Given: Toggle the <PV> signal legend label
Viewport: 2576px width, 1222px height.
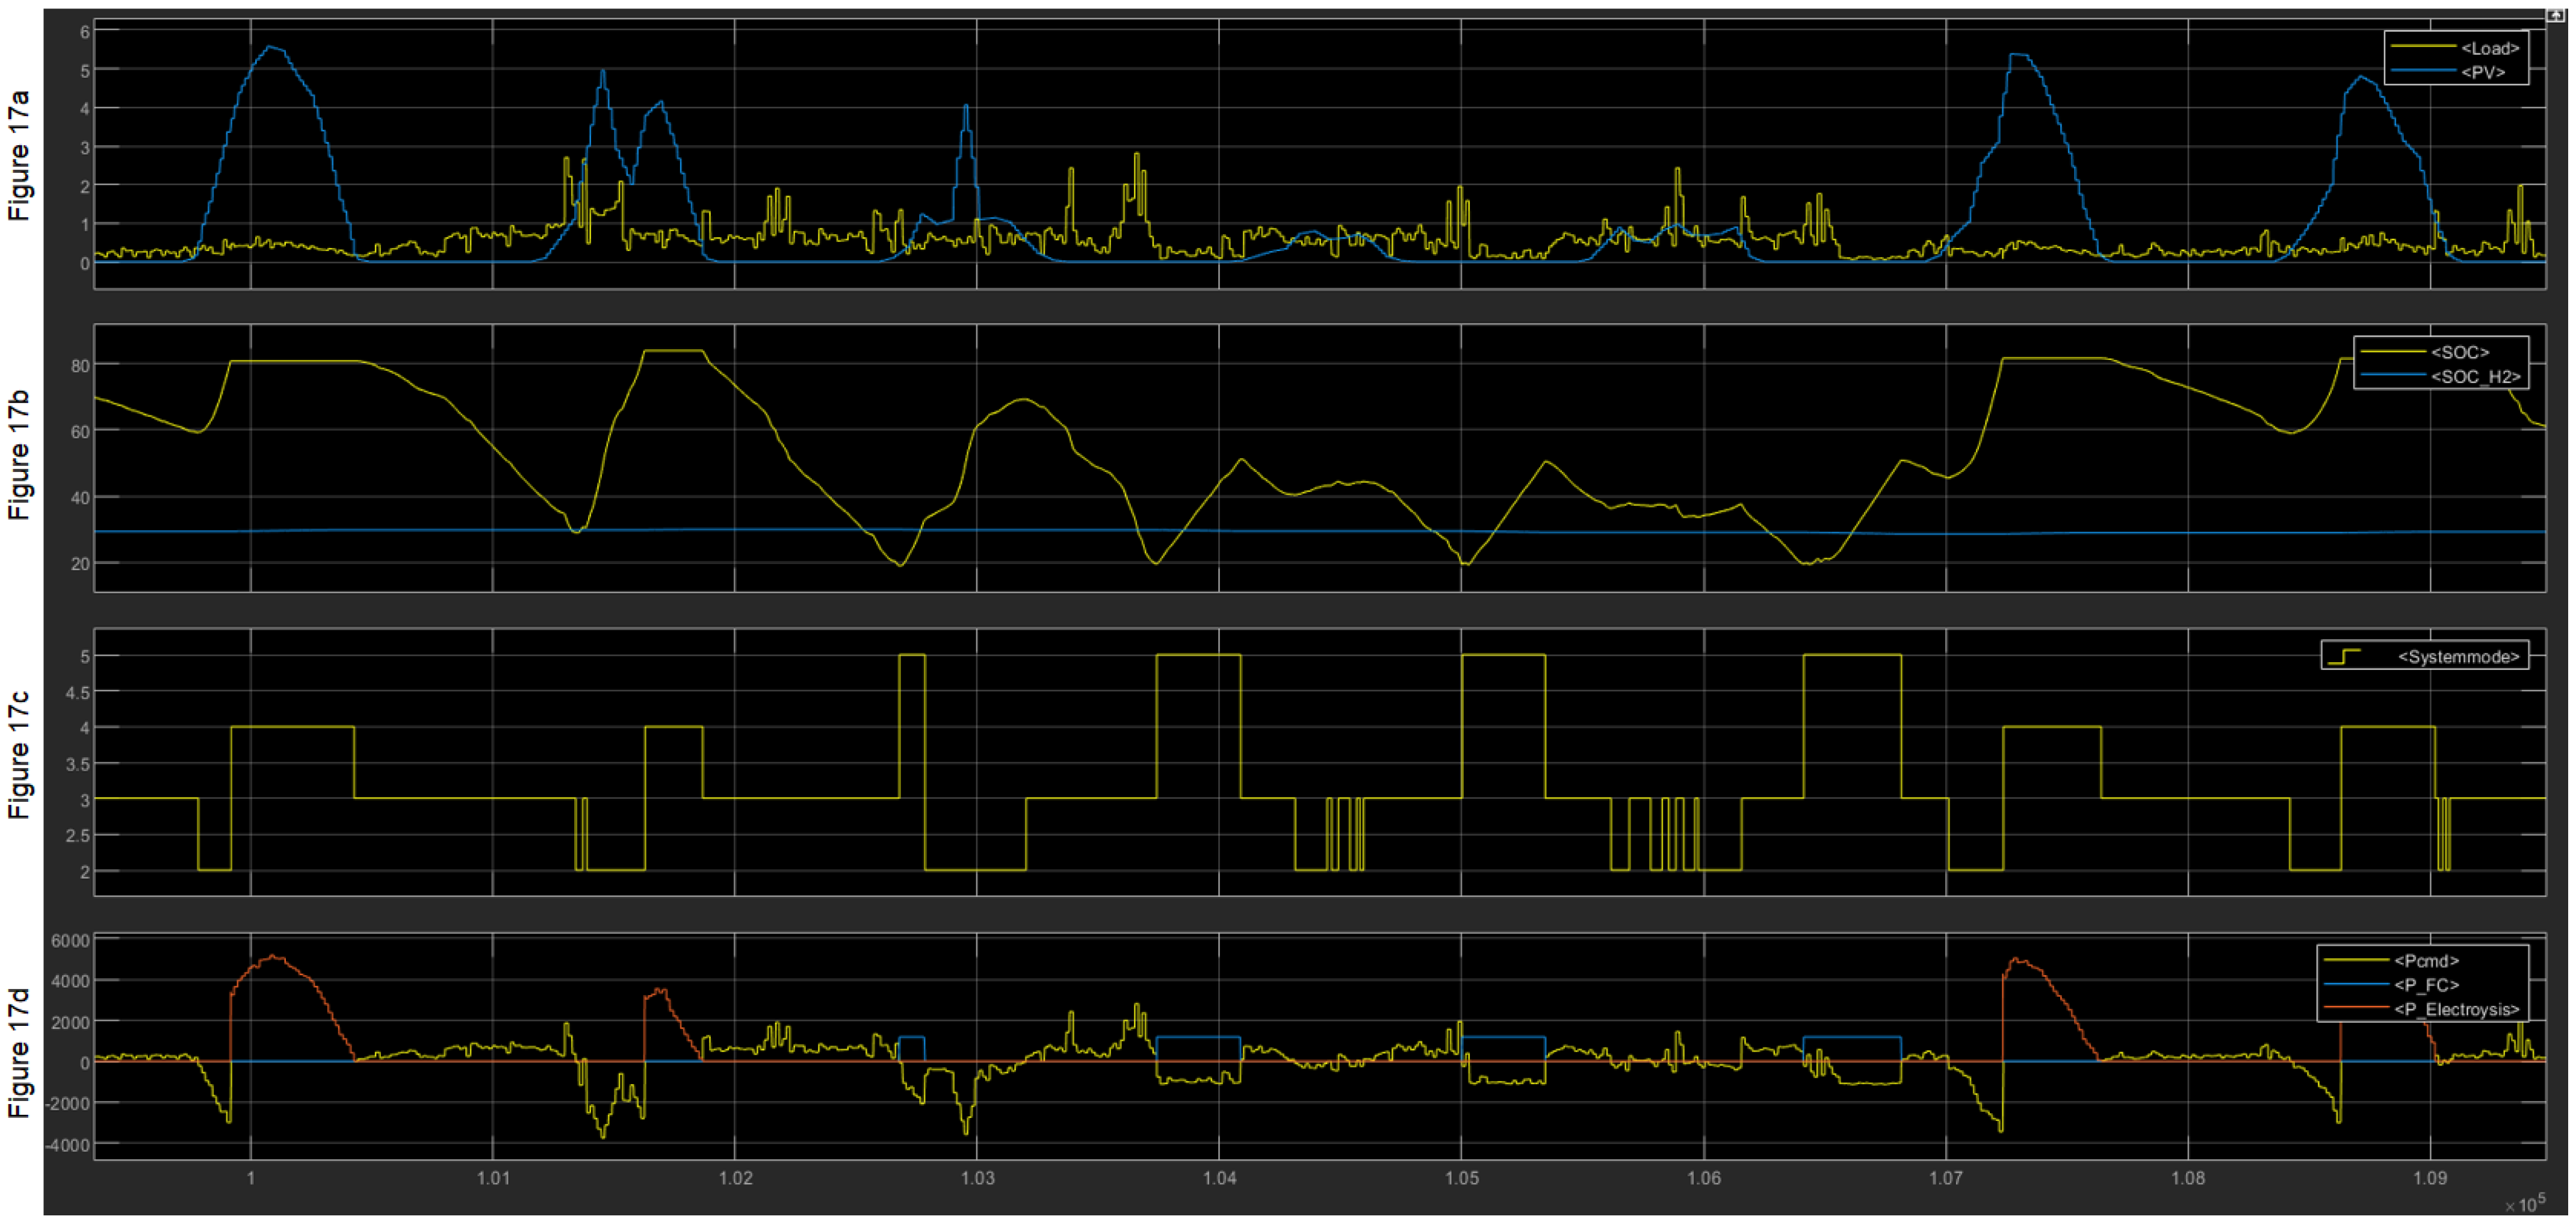Looking at the screenshot, I should (x=2483, y=72).
